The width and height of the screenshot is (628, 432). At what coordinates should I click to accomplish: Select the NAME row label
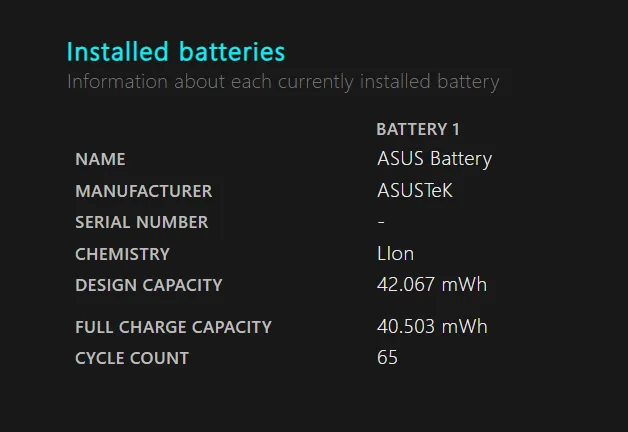pyautogui.click(x=100, y=159)
